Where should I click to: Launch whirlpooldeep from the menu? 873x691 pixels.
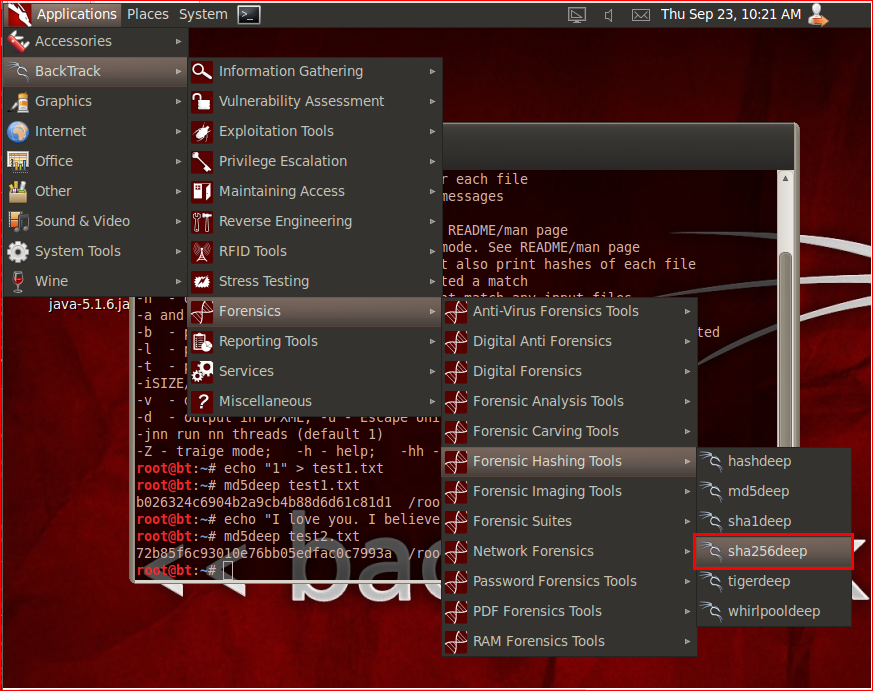click(x=774, y=611)
